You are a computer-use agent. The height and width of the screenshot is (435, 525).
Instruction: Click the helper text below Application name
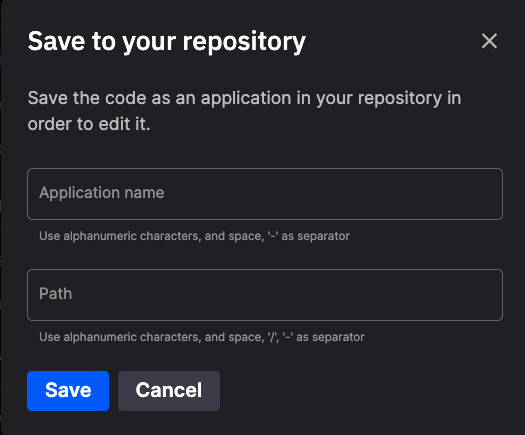pyautogui.click(x=194, y=236)
